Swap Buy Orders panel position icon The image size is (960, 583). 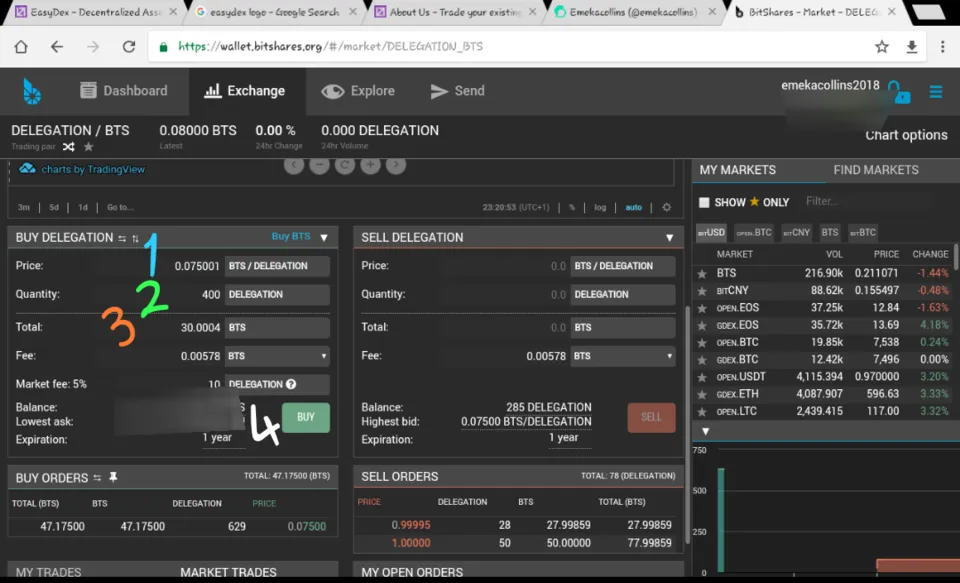coord(97,478)
